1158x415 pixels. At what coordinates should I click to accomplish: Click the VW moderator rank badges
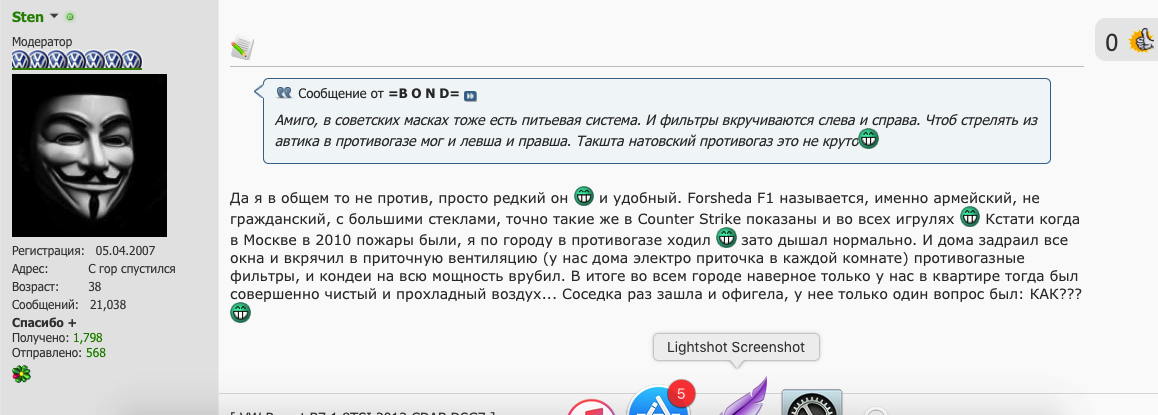[69, 60]
